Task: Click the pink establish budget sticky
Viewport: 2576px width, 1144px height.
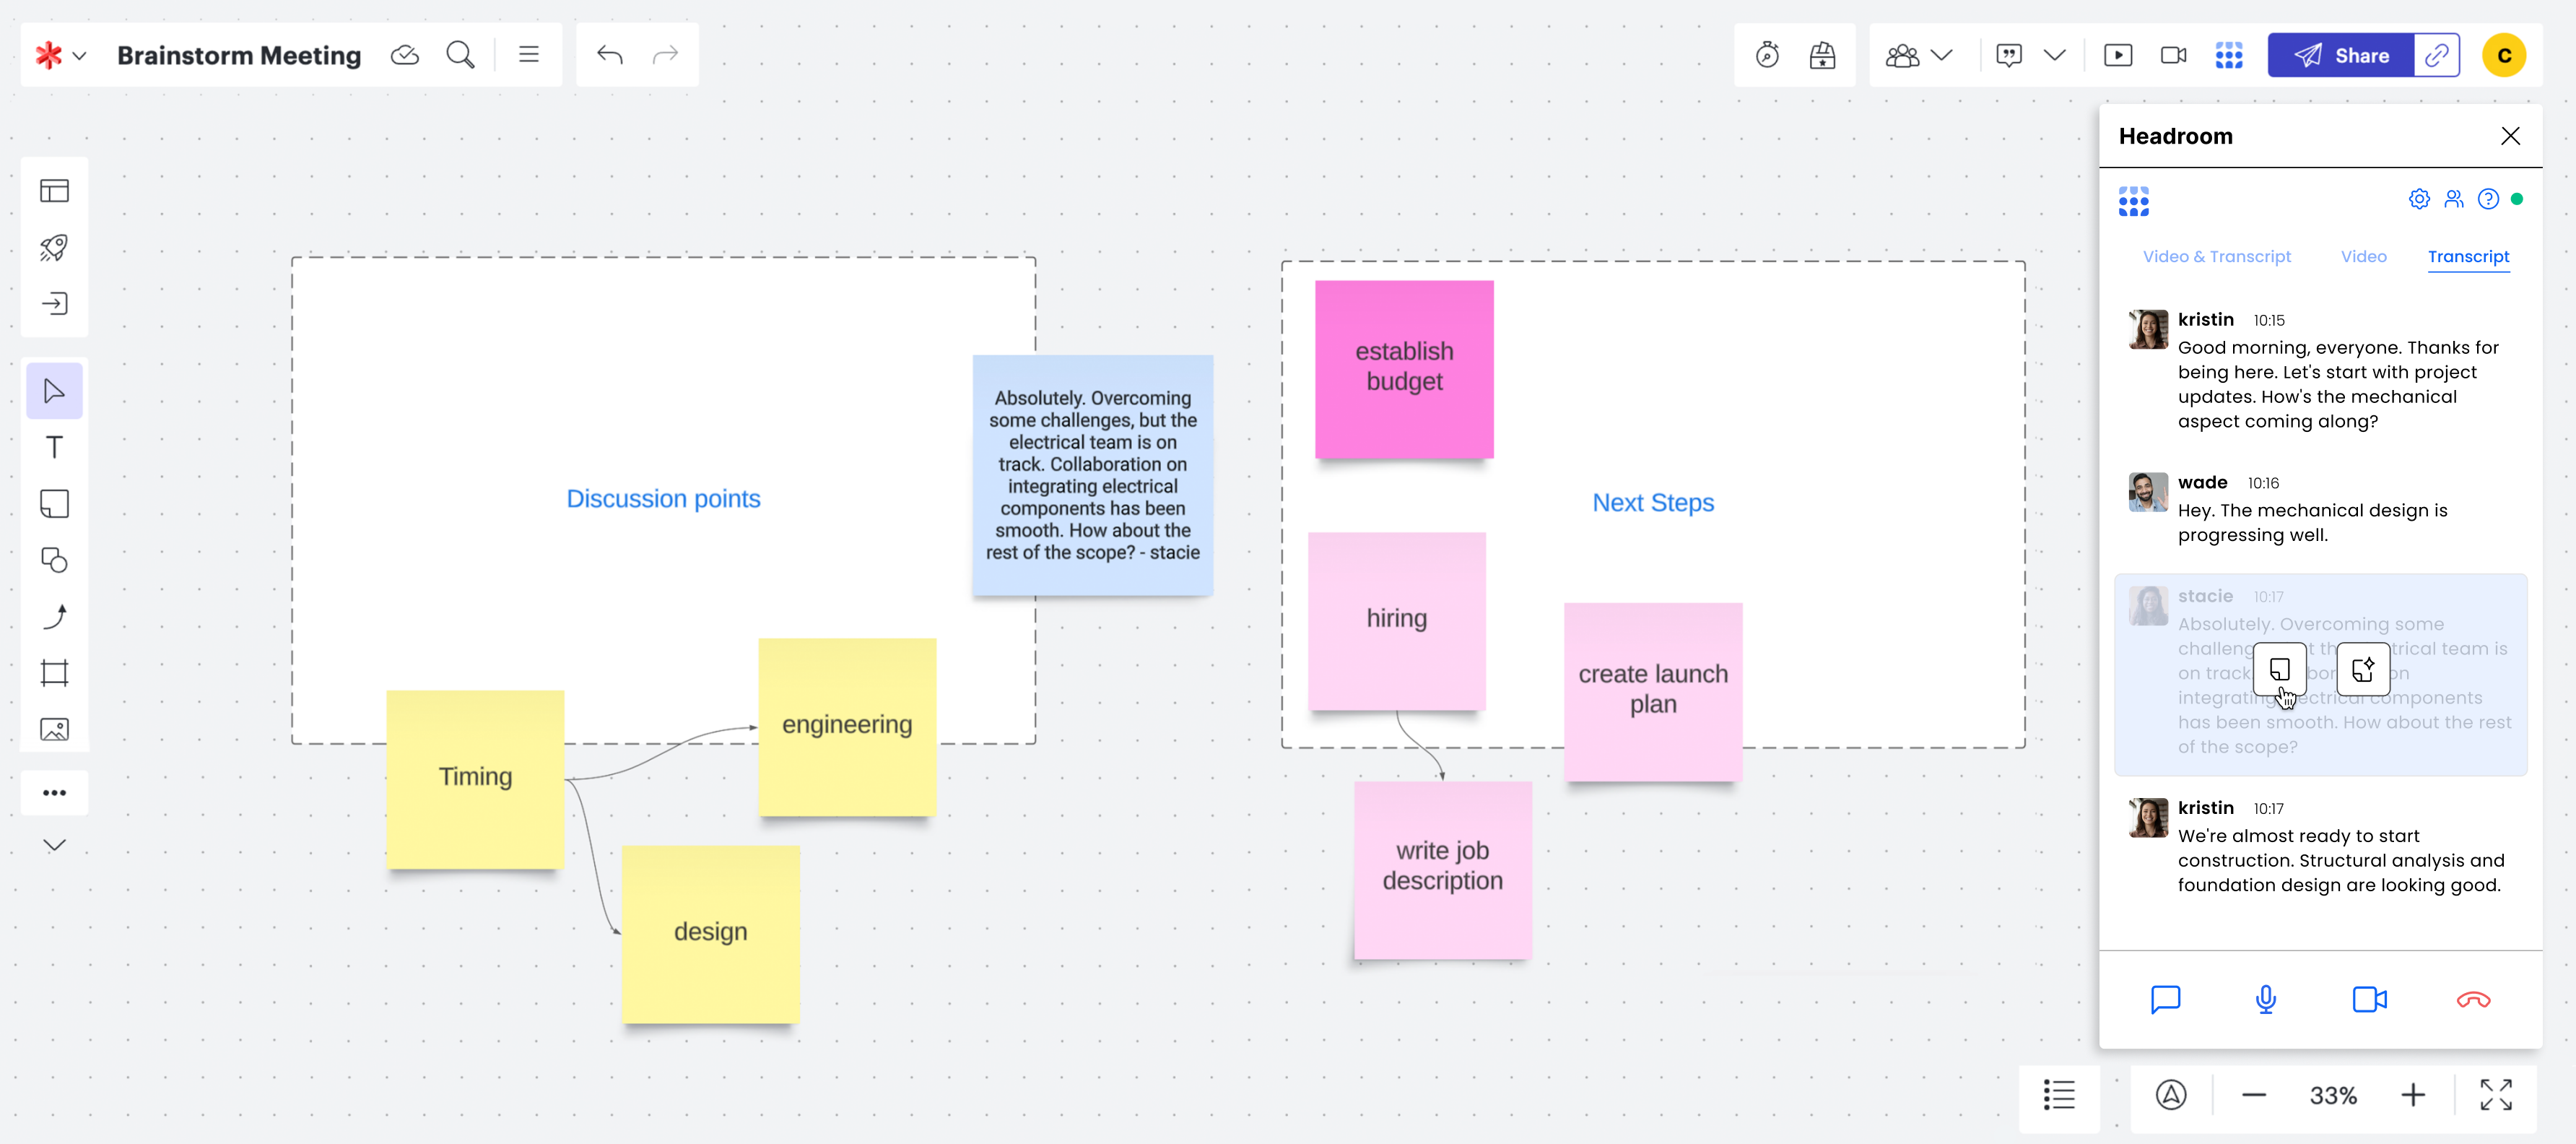Action: [x=1403, y=368]
